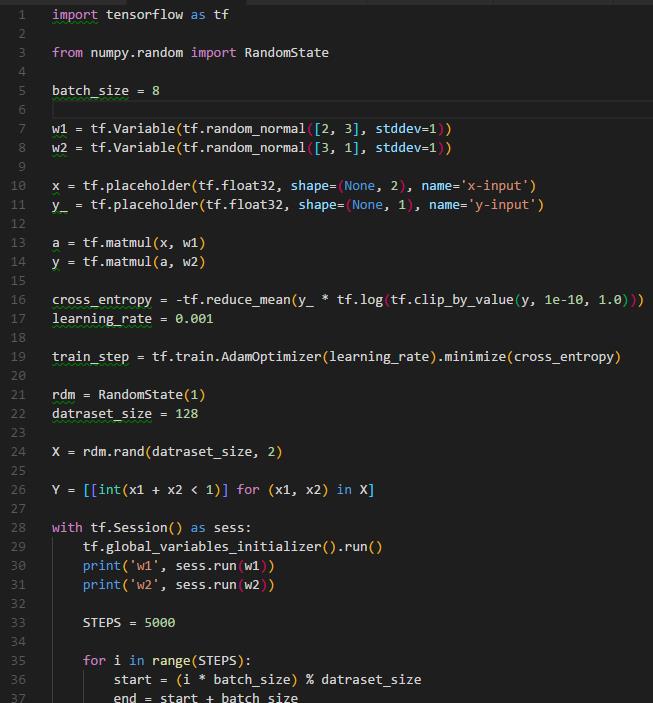Click 'learning_rate' on line 17
Screen dimensions: 653x703
point(102,319)
